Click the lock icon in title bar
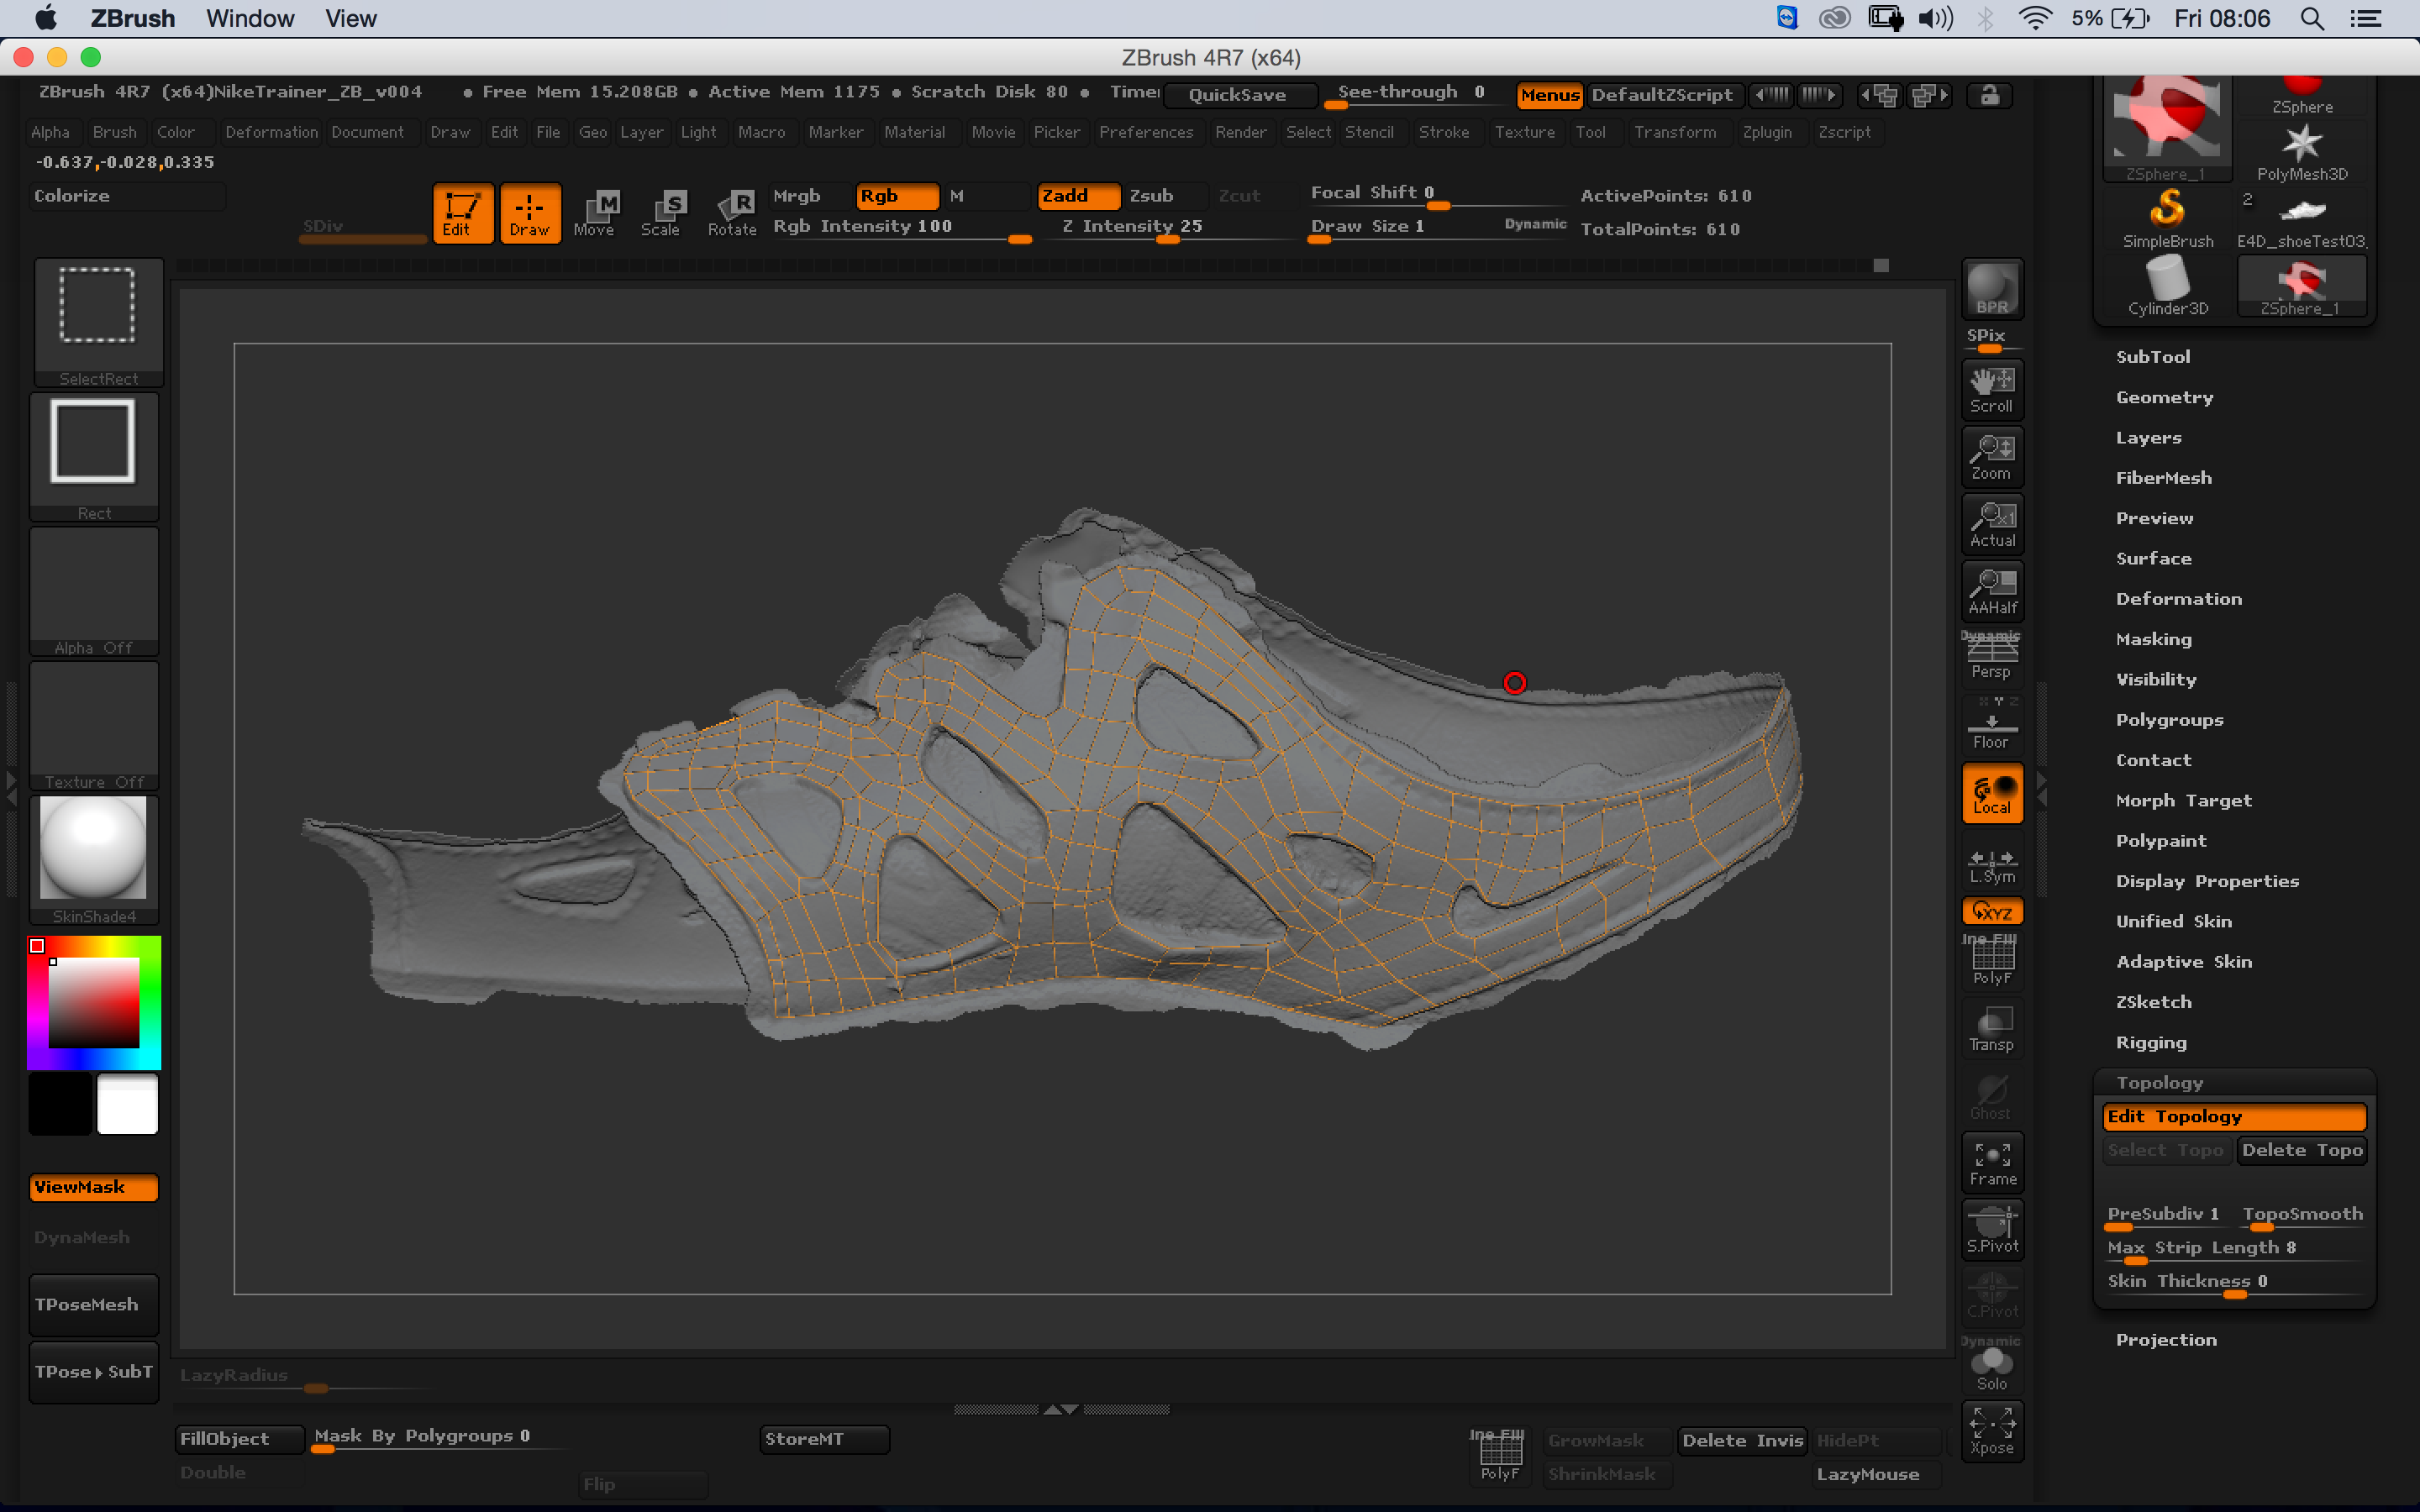Screen dimensions: 2420x1512 pos(1989,95)
